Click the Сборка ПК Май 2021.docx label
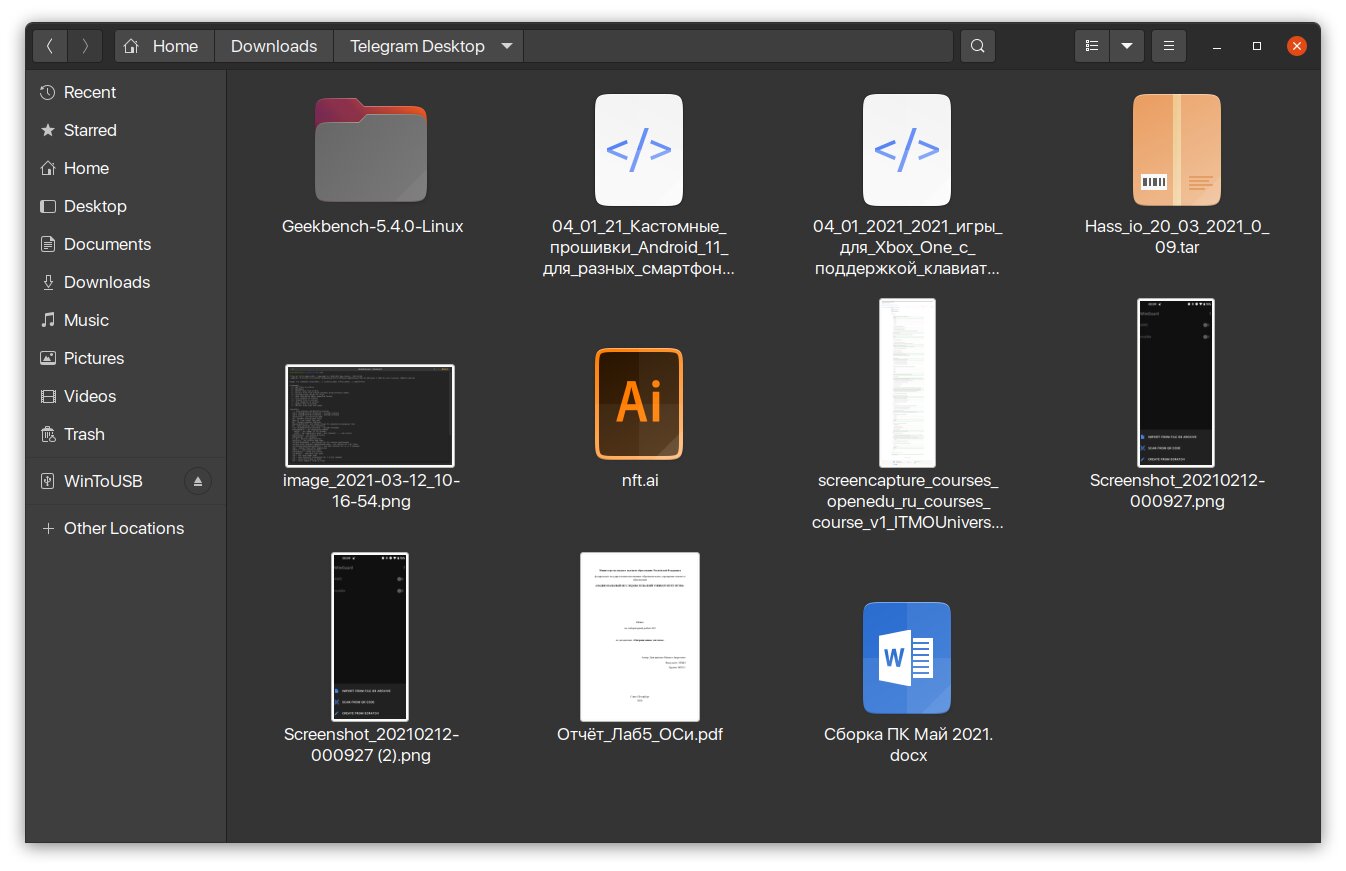Viewport: 1346px width, 871px height. 908,745
